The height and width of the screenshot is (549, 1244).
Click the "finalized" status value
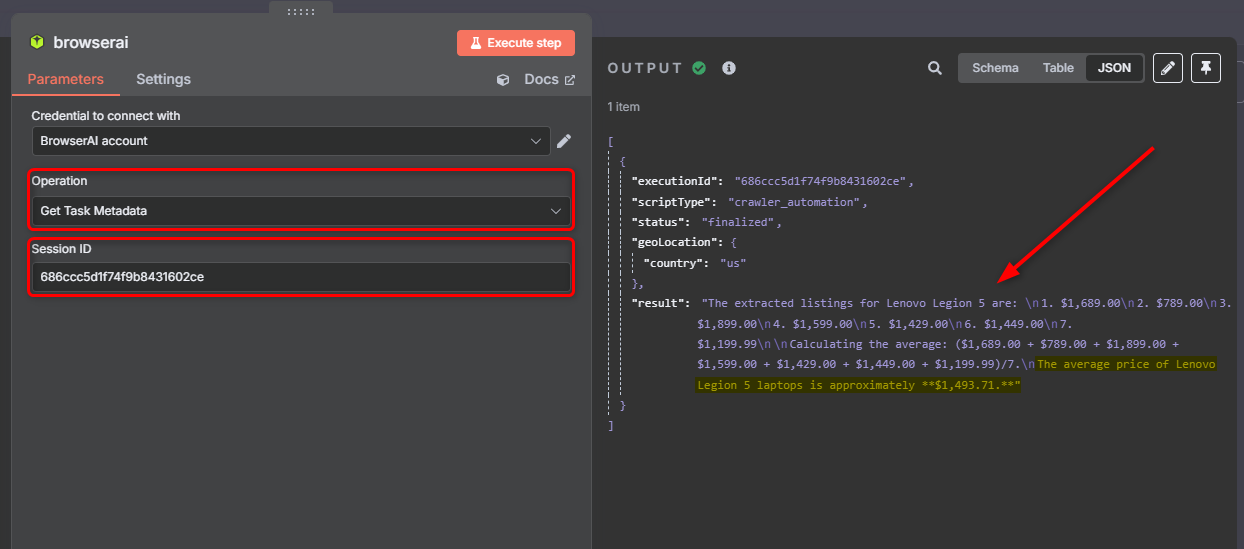click(741, 222)
